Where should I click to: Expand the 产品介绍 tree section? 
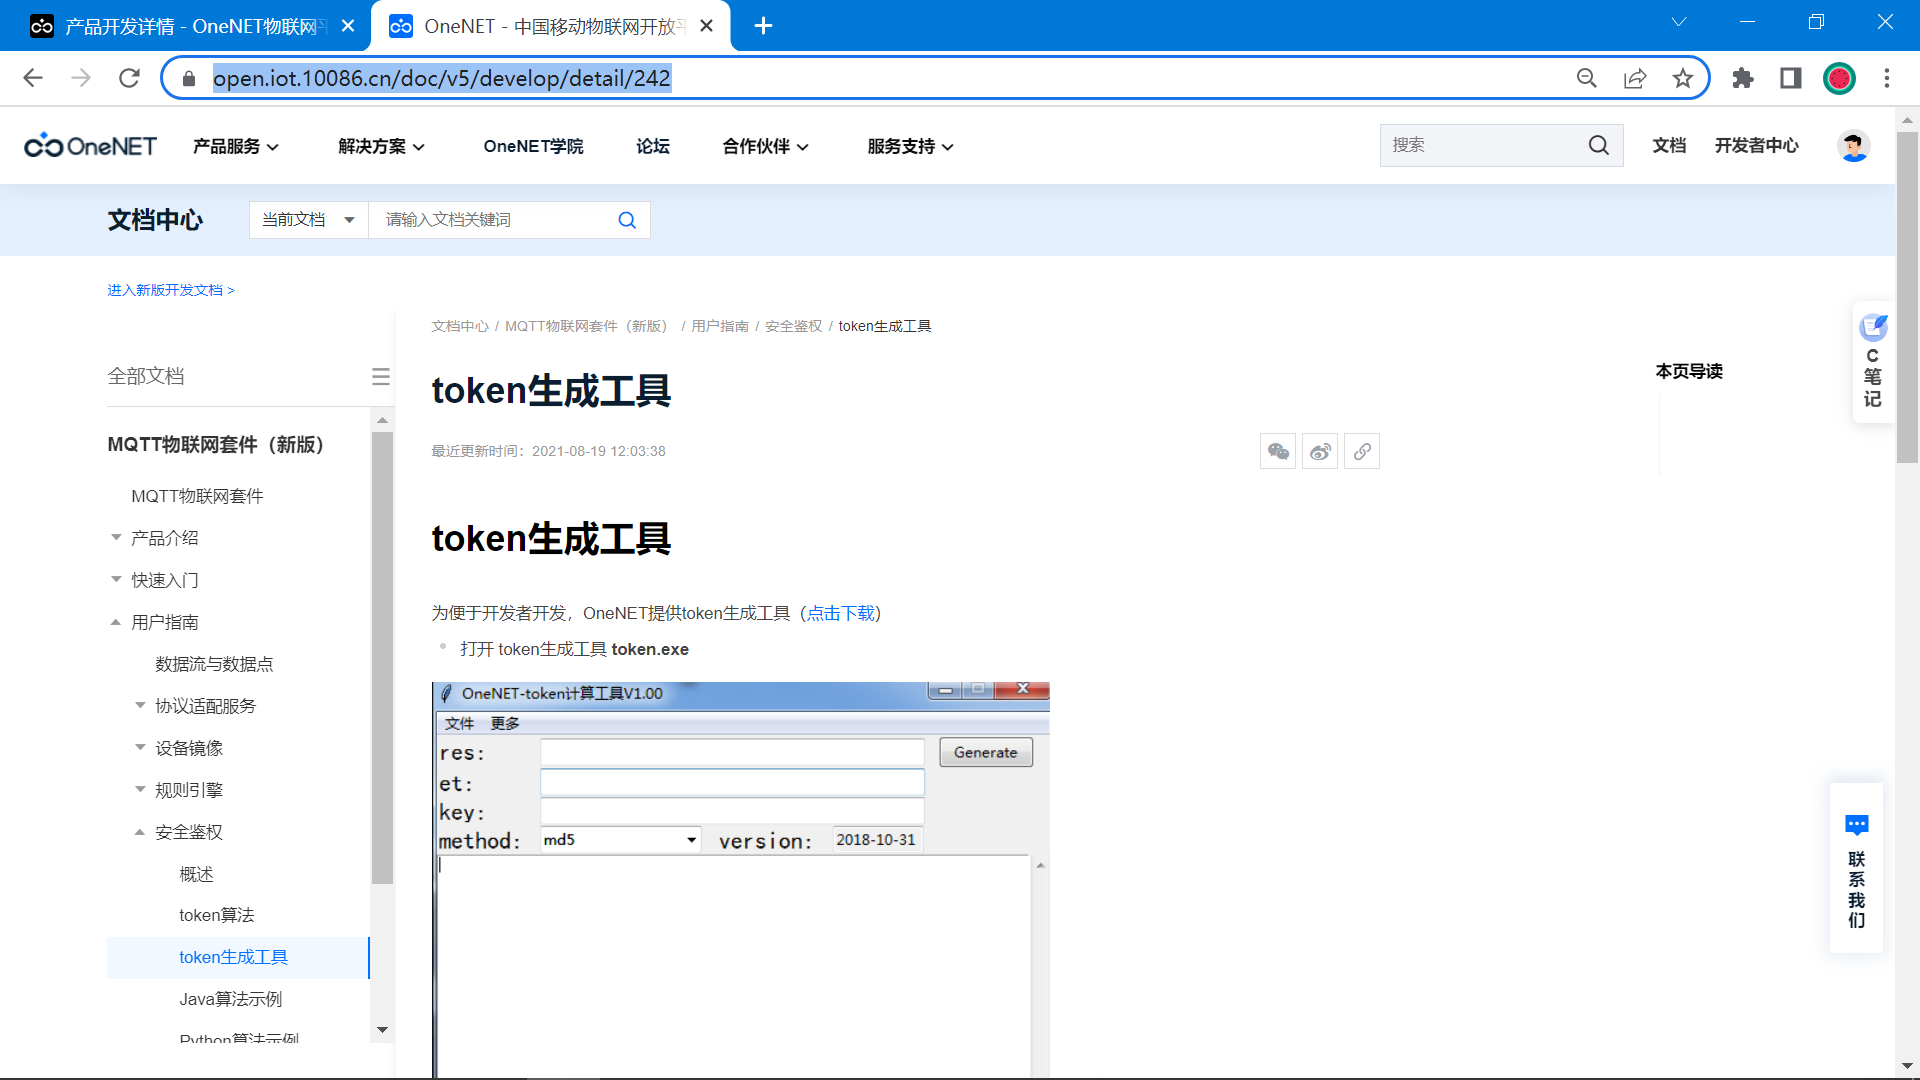(116, 538)
